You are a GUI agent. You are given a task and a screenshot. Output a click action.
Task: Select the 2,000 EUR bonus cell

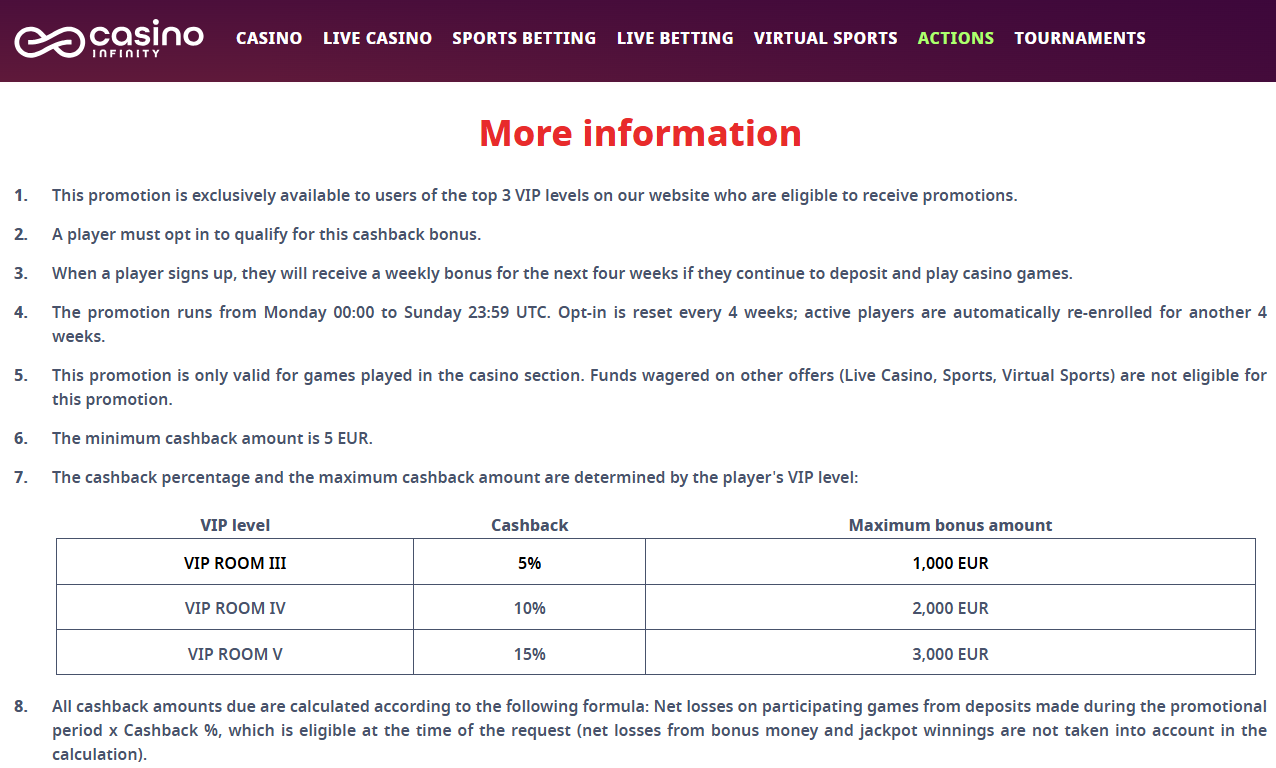[950, 608]
